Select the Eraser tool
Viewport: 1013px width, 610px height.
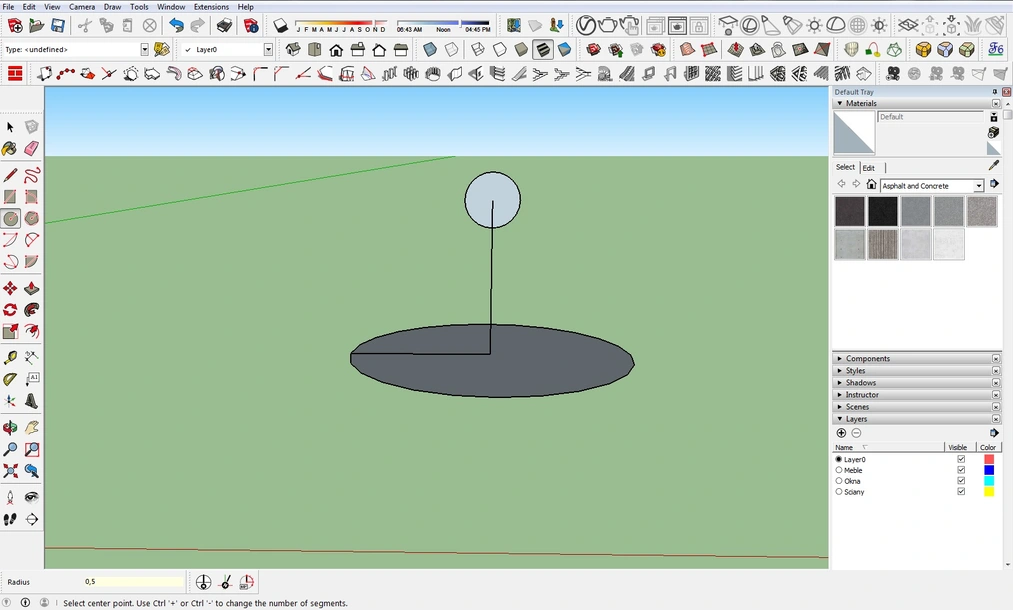pyautogui.click(x=33, y=148)
